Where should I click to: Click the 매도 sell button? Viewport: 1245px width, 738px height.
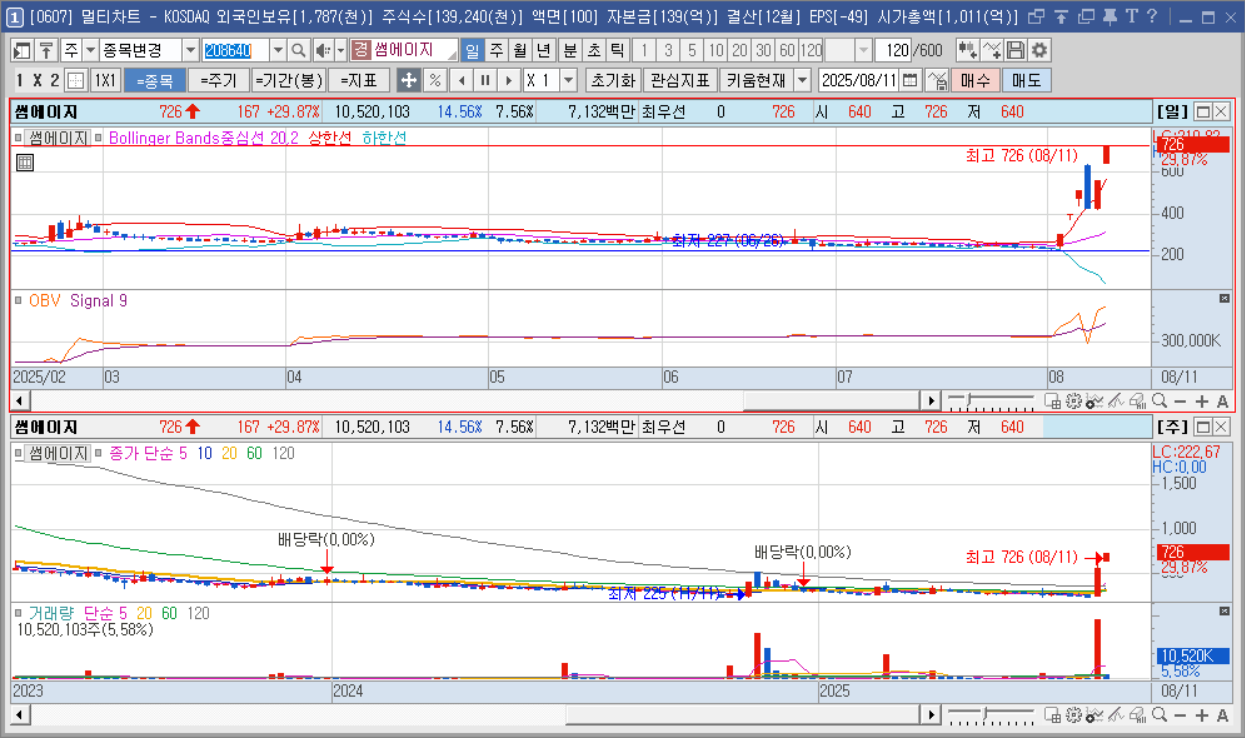coord(1026,80)
